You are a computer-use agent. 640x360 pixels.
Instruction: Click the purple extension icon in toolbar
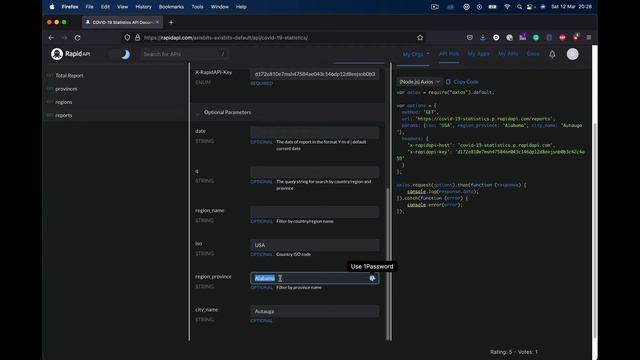pyautogui.click(x=522, y=37)
